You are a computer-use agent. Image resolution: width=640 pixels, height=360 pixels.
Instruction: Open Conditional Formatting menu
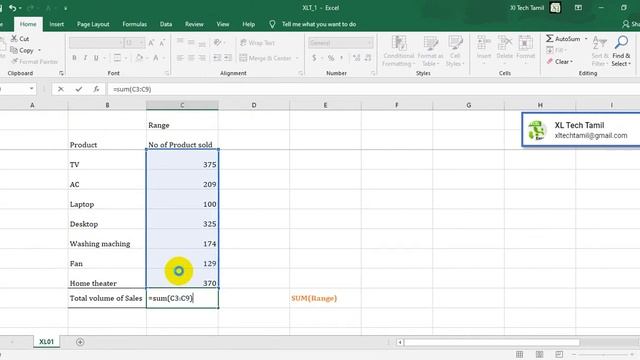click(399, 51)
